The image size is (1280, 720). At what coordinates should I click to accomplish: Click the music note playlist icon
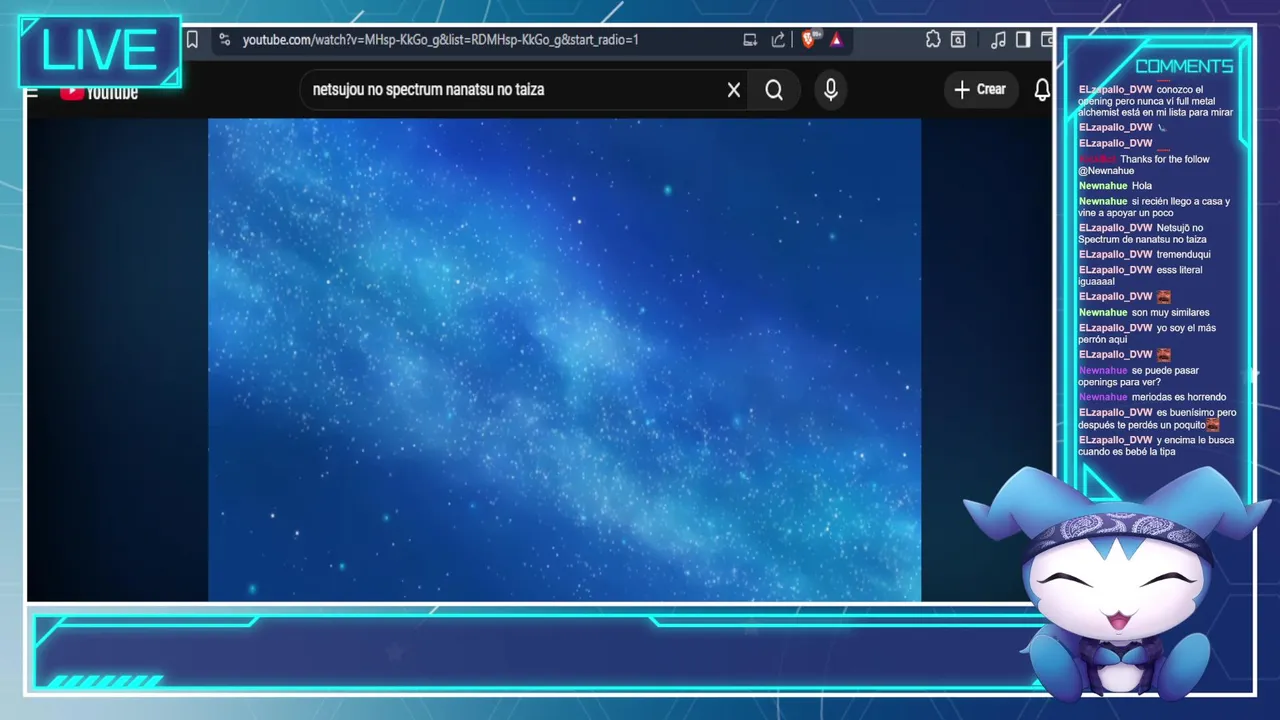coord(998,40)
